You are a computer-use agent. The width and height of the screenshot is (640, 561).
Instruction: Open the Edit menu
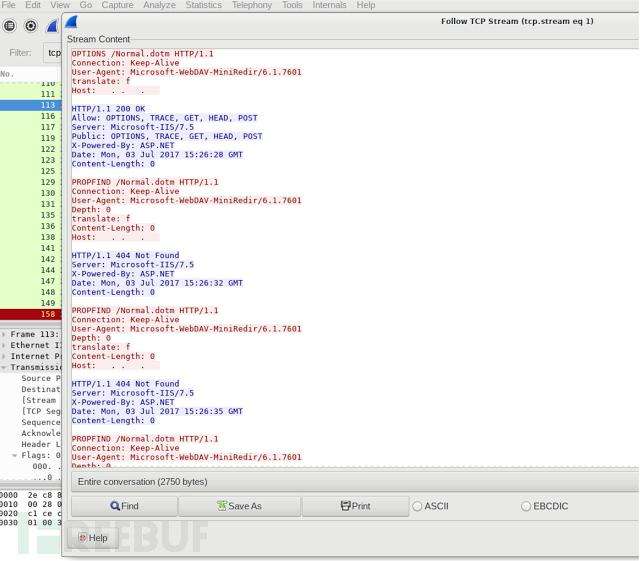pyautogui.click(x=33, y=5)
